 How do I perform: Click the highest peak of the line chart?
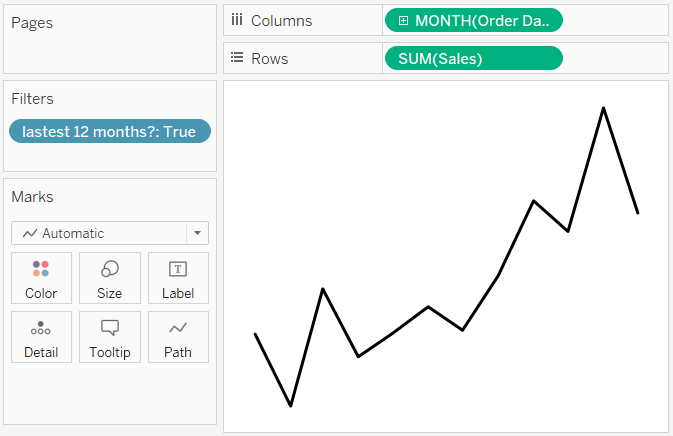[603, 107]
